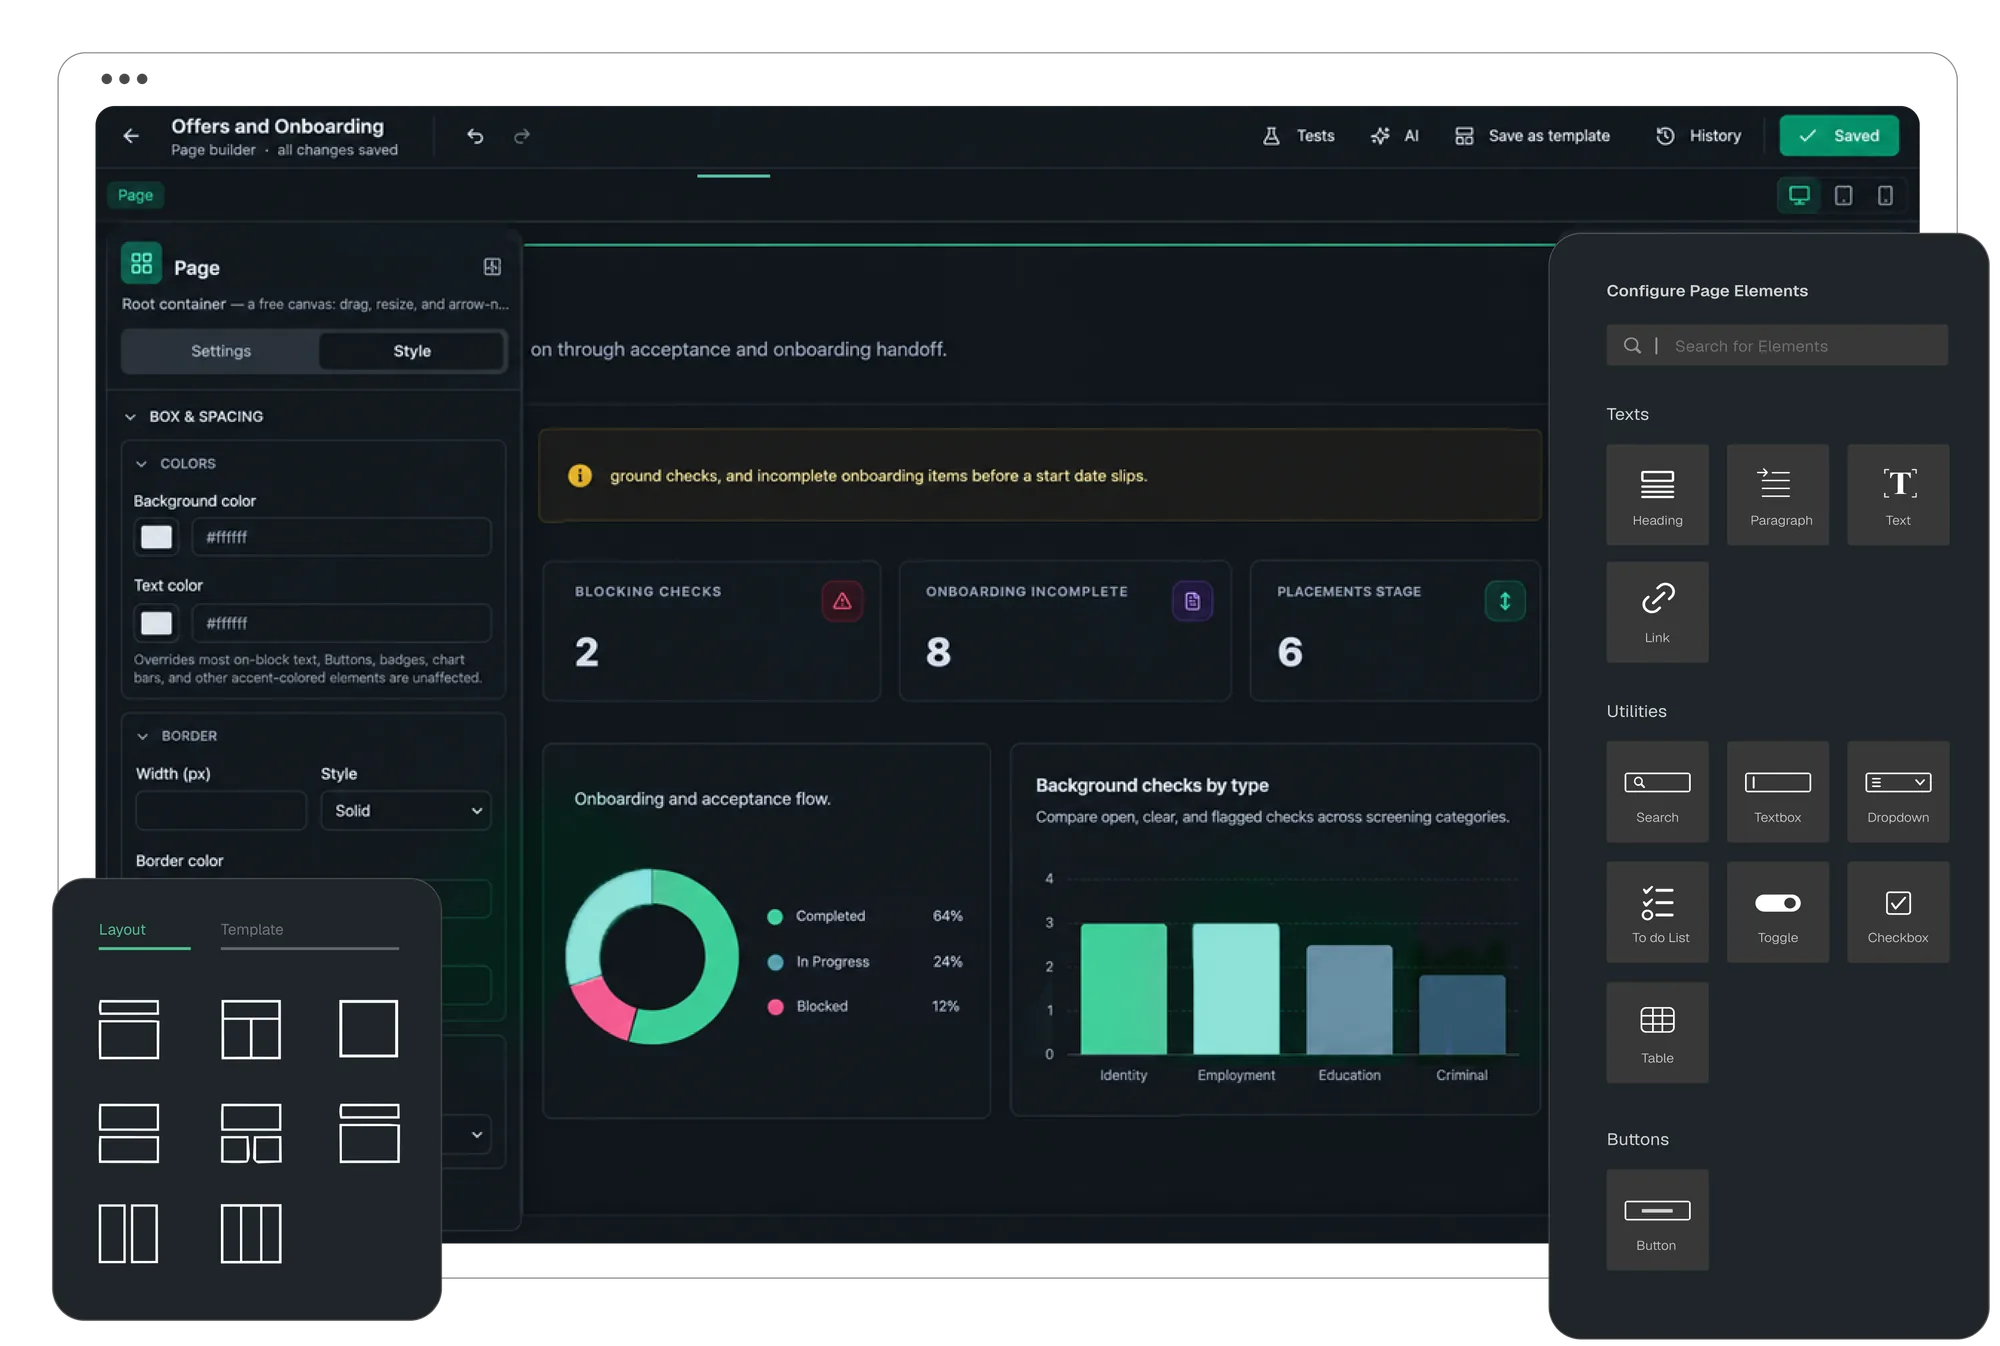
Task: Click the Background color swatch
Action: [x=156, y=537]
